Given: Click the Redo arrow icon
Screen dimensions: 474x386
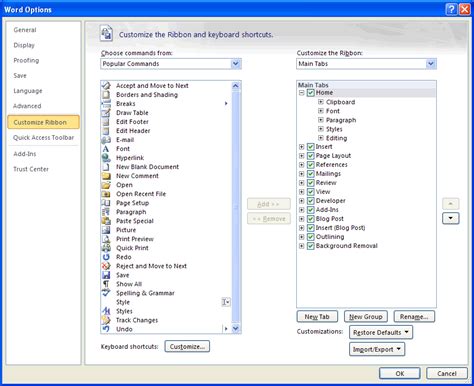Looking at the screenshot, I should click(x=106, y=257).
